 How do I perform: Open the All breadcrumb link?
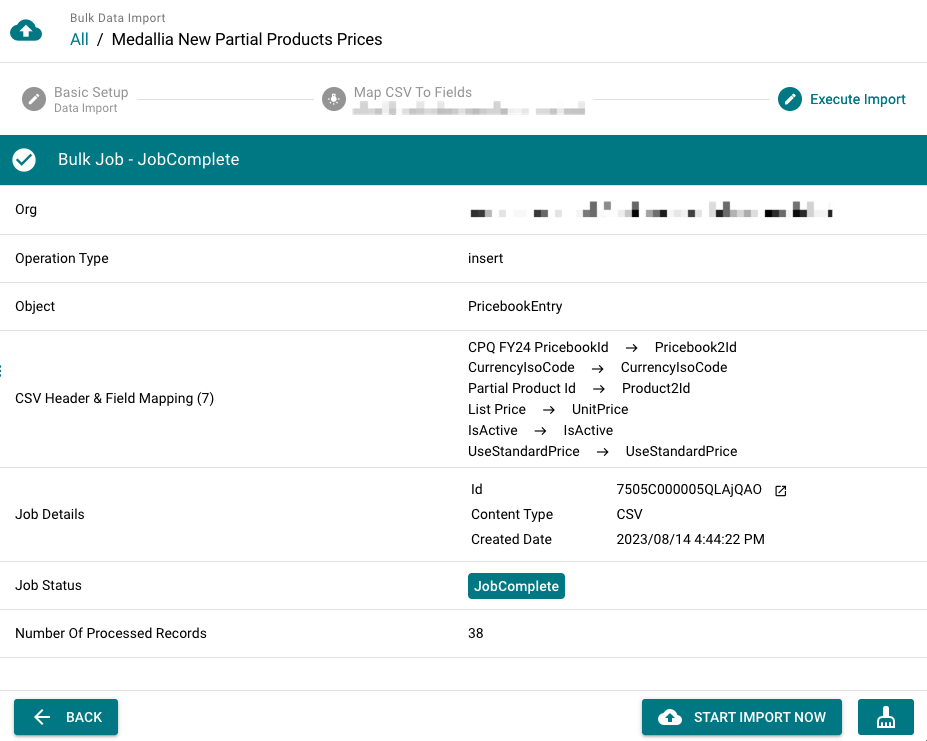79,39
